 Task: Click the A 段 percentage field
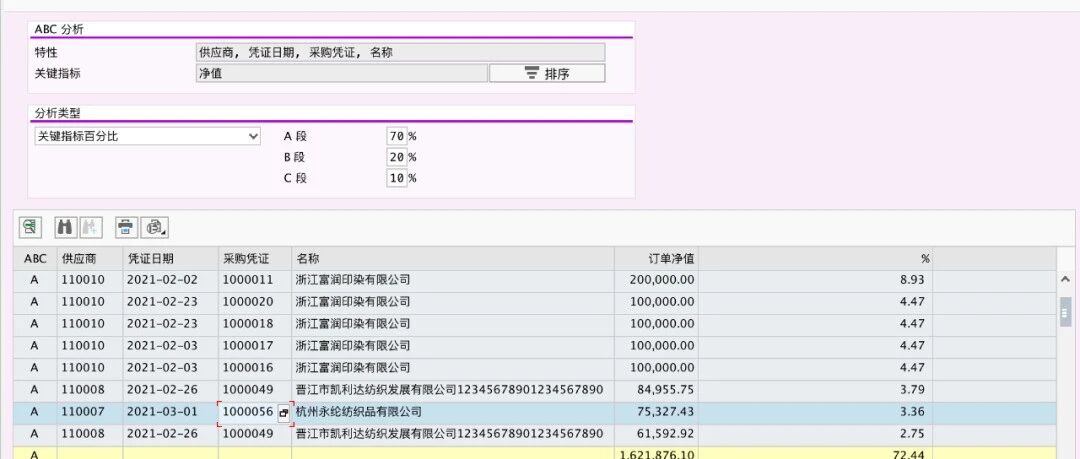[397, 136]
